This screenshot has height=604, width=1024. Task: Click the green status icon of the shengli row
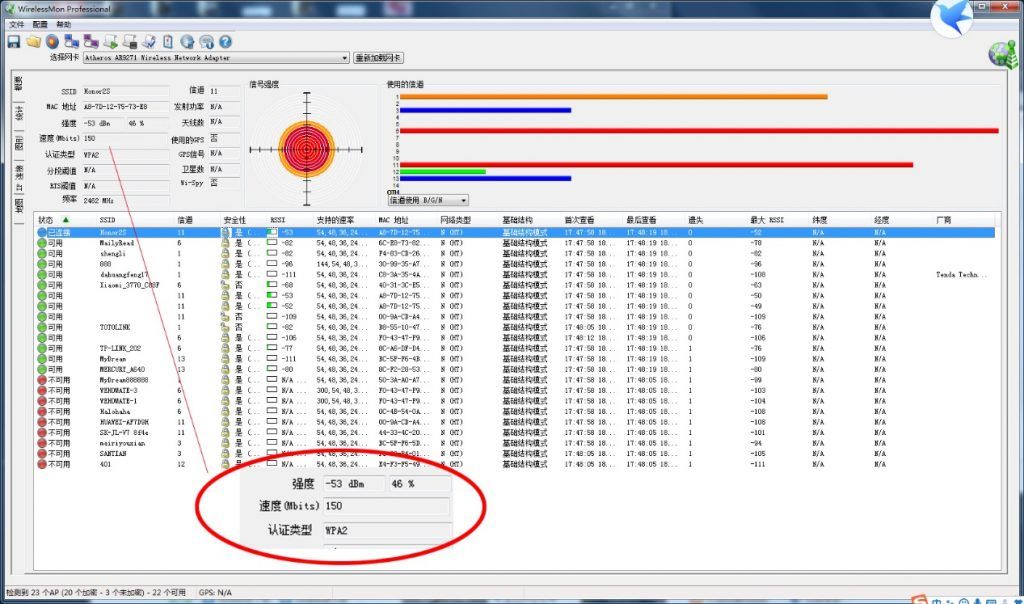42,253
